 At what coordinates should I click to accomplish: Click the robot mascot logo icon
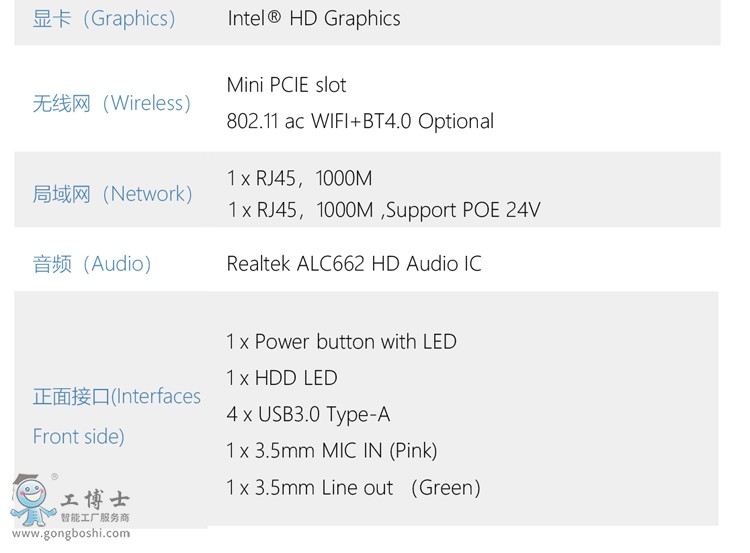(33, 500)
